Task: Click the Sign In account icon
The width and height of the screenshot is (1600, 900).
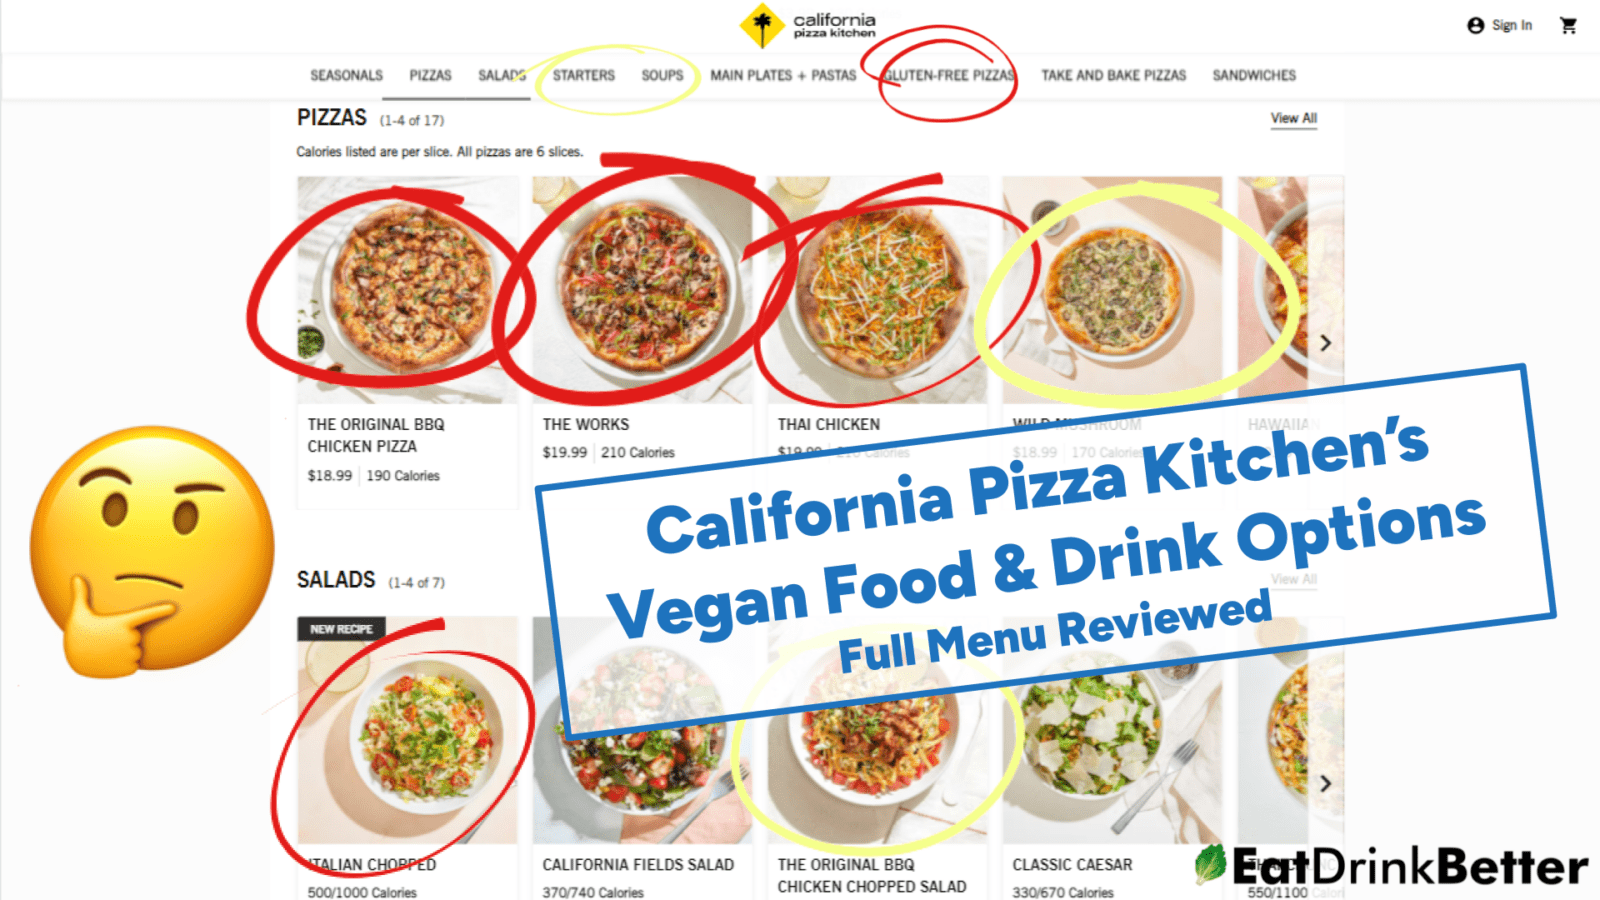Action: click(x=1475, y=25)
